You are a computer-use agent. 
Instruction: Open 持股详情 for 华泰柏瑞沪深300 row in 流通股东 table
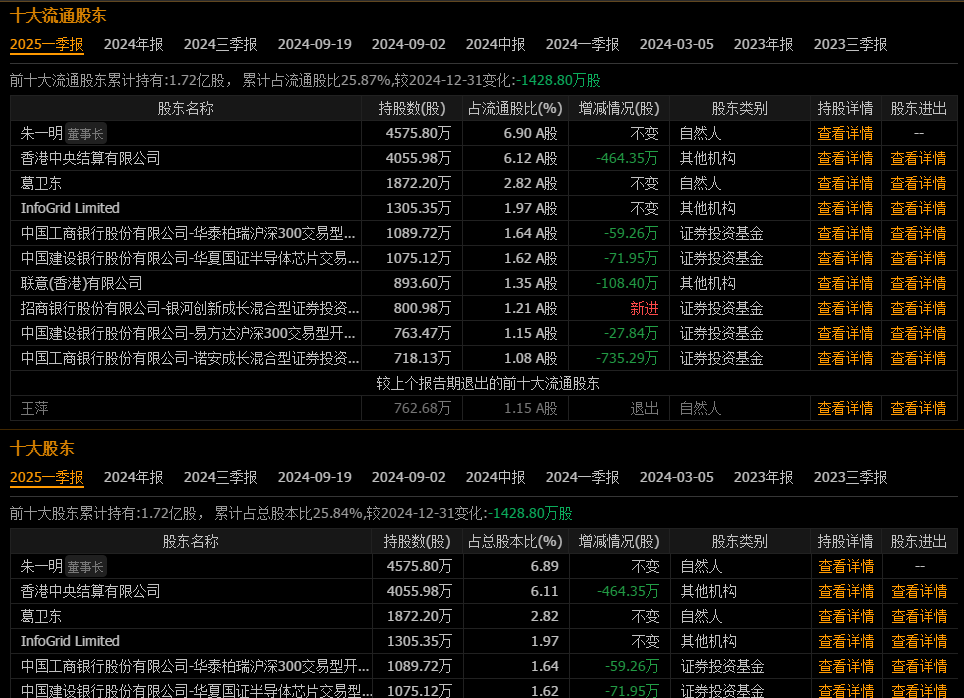click(x=845, y=234)
